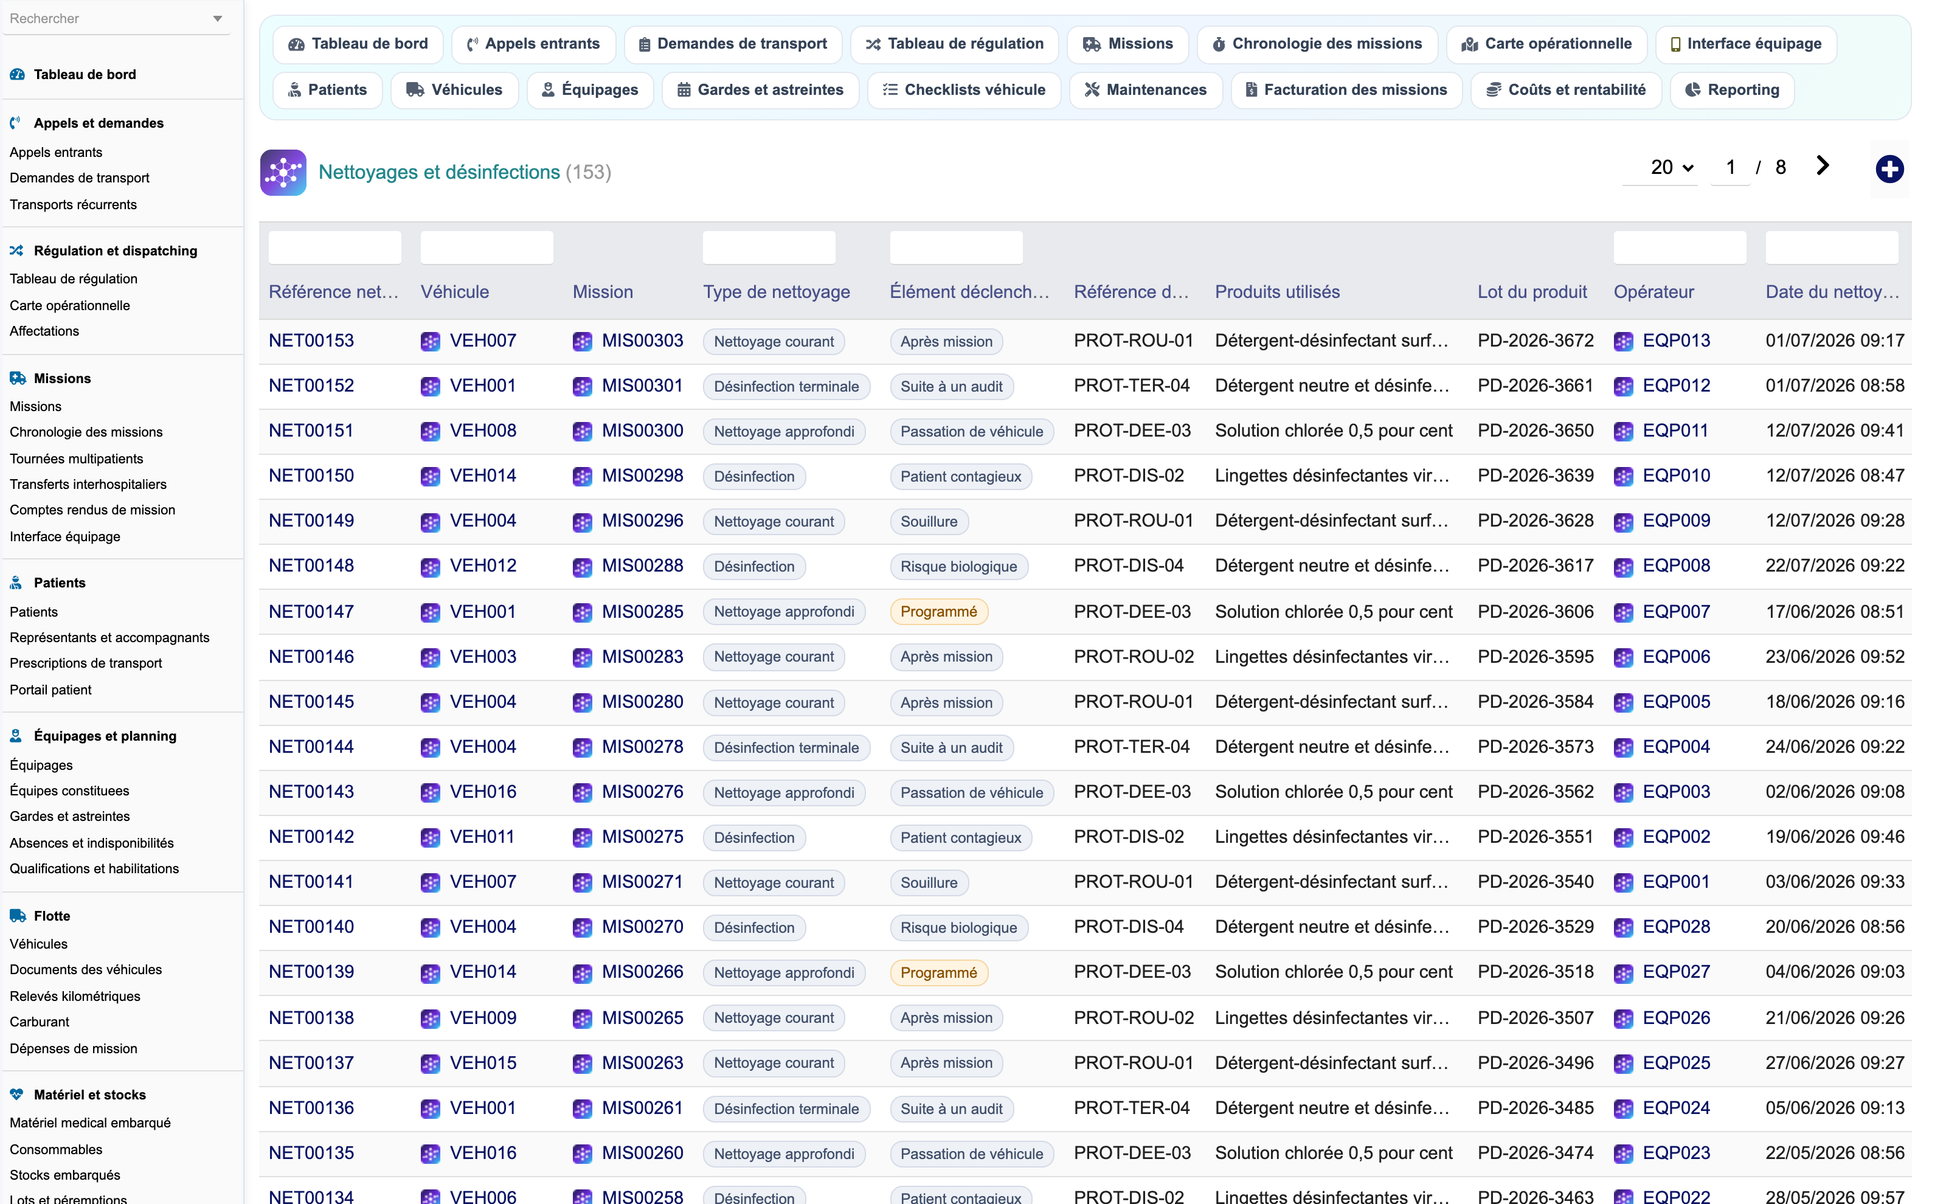The height and width of the screenshot is (1204, 1946).
Task: Click the Missions ambulance sidebar icon
Action: pyautogui.click(x=17, y=378)
